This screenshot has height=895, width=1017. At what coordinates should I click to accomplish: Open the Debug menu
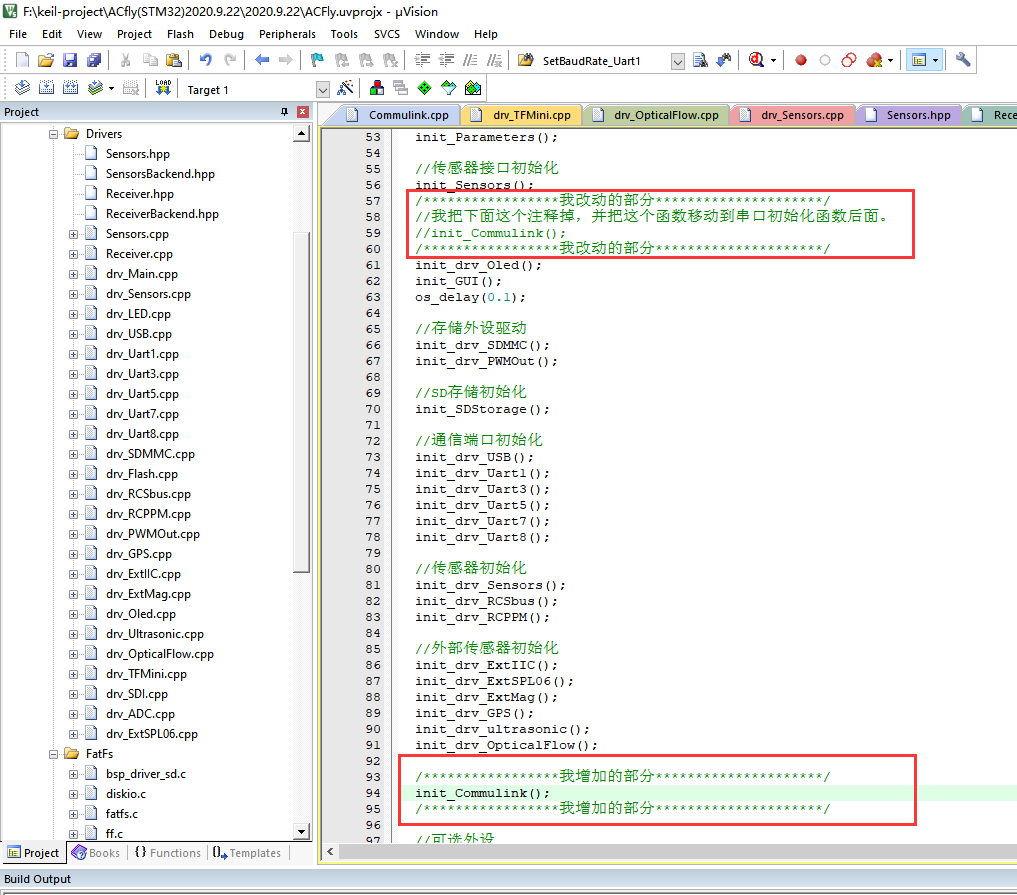point(226,34)
